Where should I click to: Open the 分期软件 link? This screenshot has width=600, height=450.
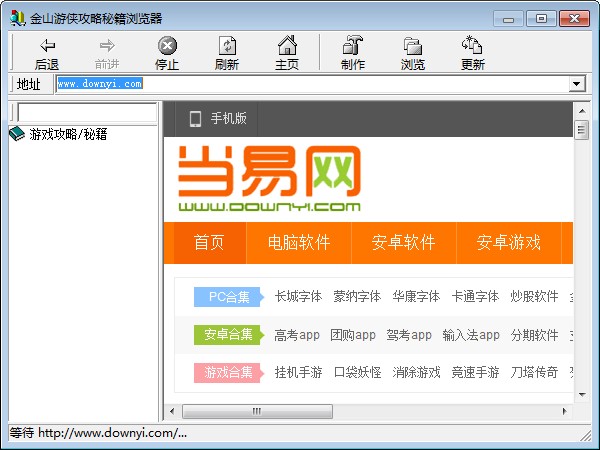(x=534, y=335)
